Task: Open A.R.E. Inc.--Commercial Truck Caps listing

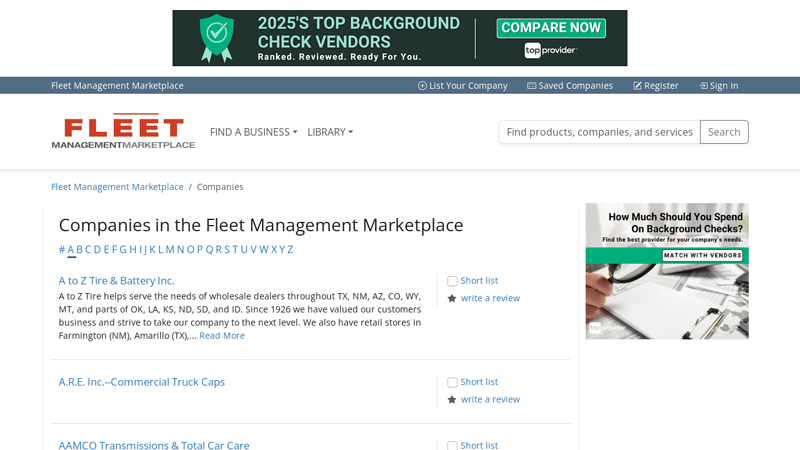Action: point(142,382)
